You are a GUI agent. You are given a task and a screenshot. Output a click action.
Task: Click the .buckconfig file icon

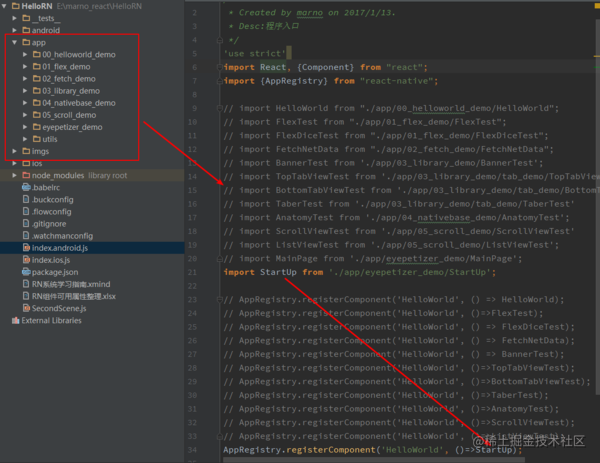[26, 199]
